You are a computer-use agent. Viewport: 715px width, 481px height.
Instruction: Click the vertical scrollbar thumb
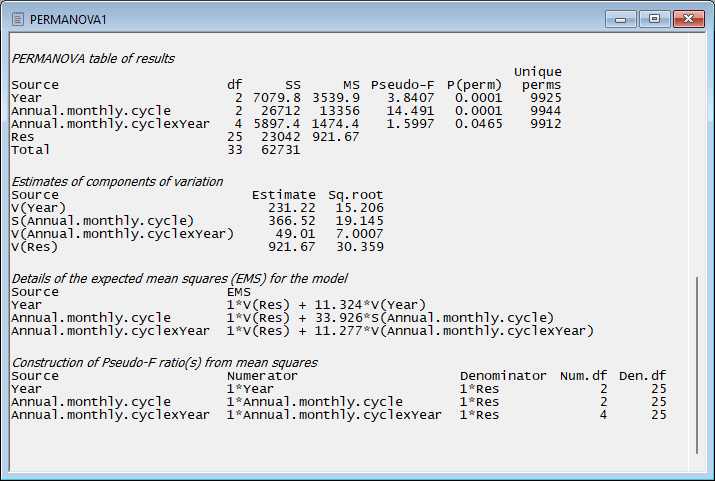pyautogui.click(x=697, y=363)
